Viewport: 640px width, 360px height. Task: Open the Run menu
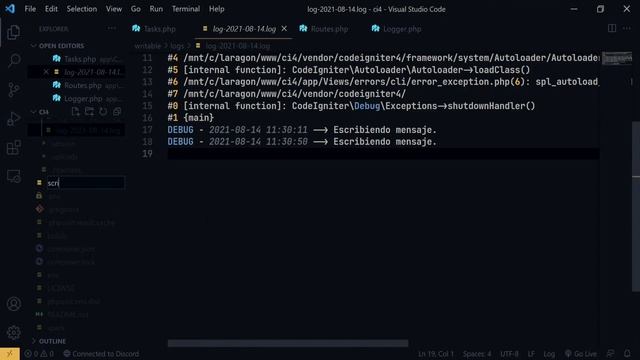(156, 9)
